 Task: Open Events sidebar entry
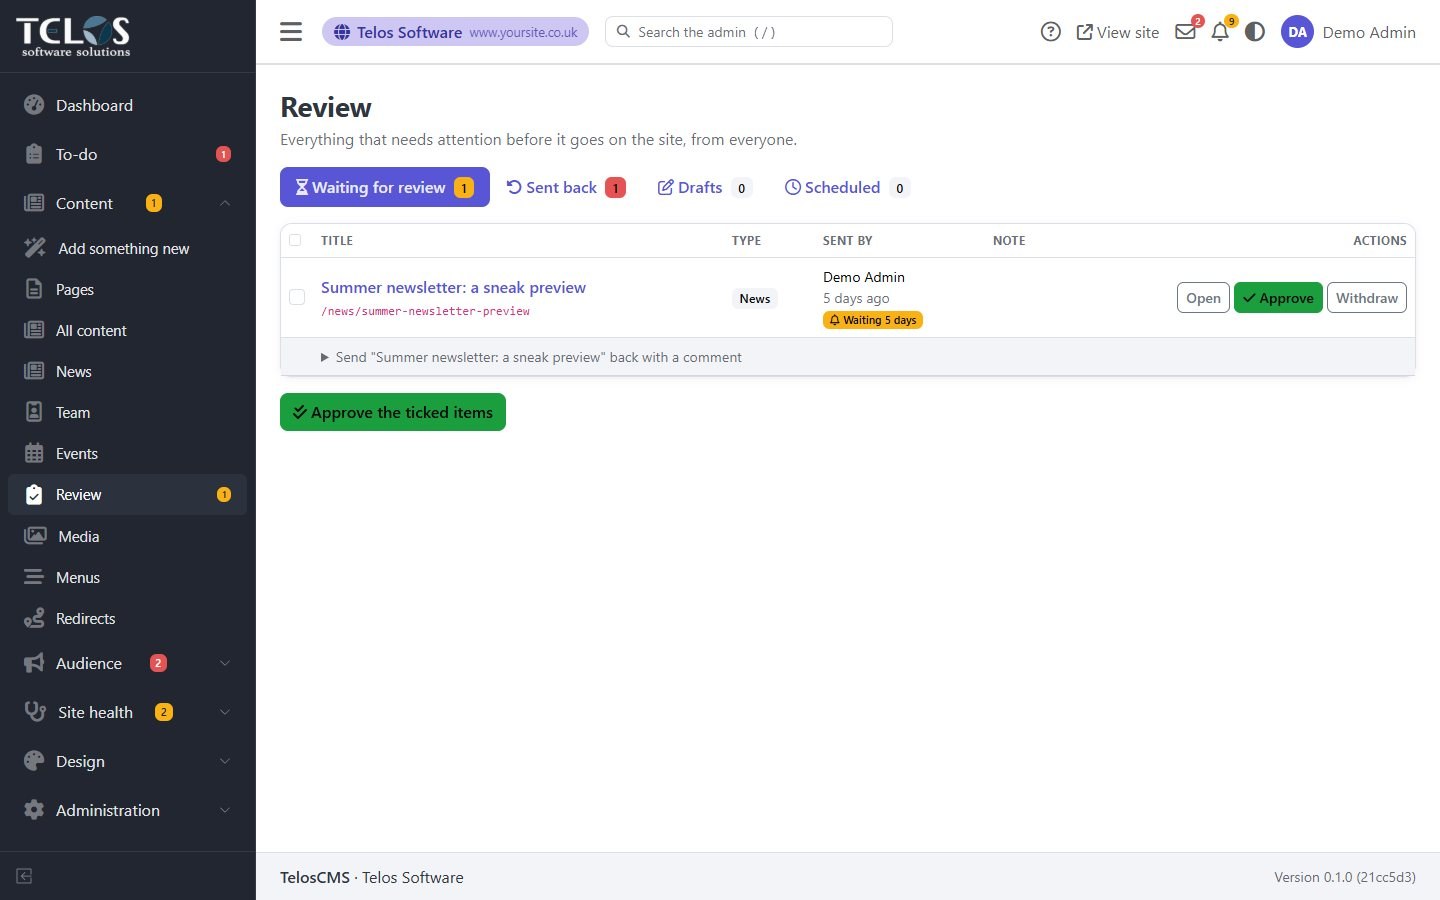127,453
